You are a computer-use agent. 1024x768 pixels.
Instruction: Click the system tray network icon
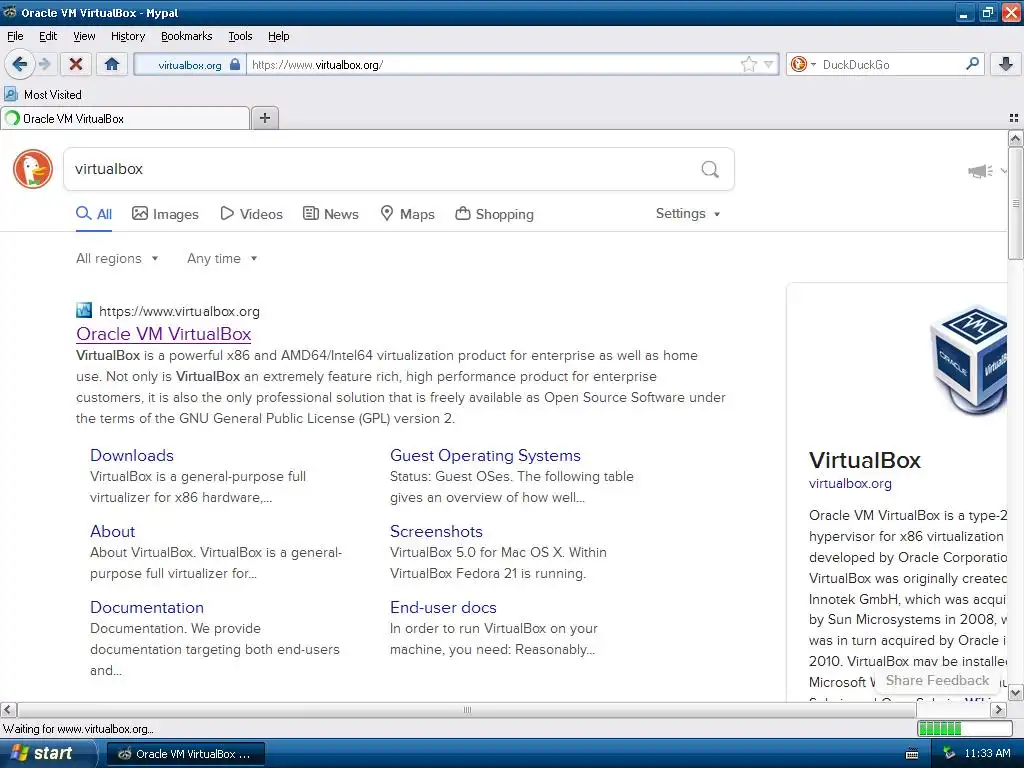(949, 754)
